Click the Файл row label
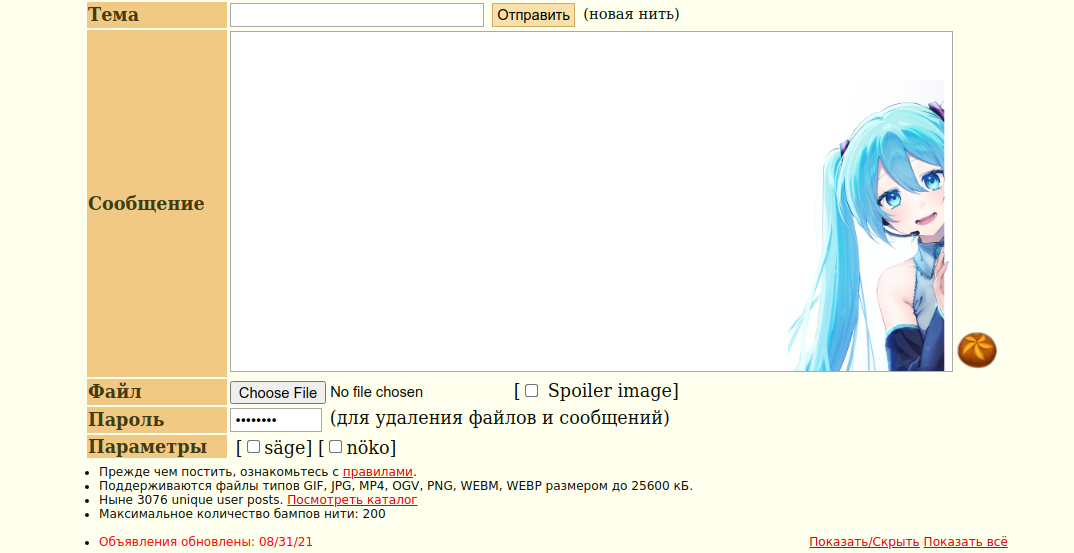The width and height of the screenshot is (1074, 553). [115, 391]
